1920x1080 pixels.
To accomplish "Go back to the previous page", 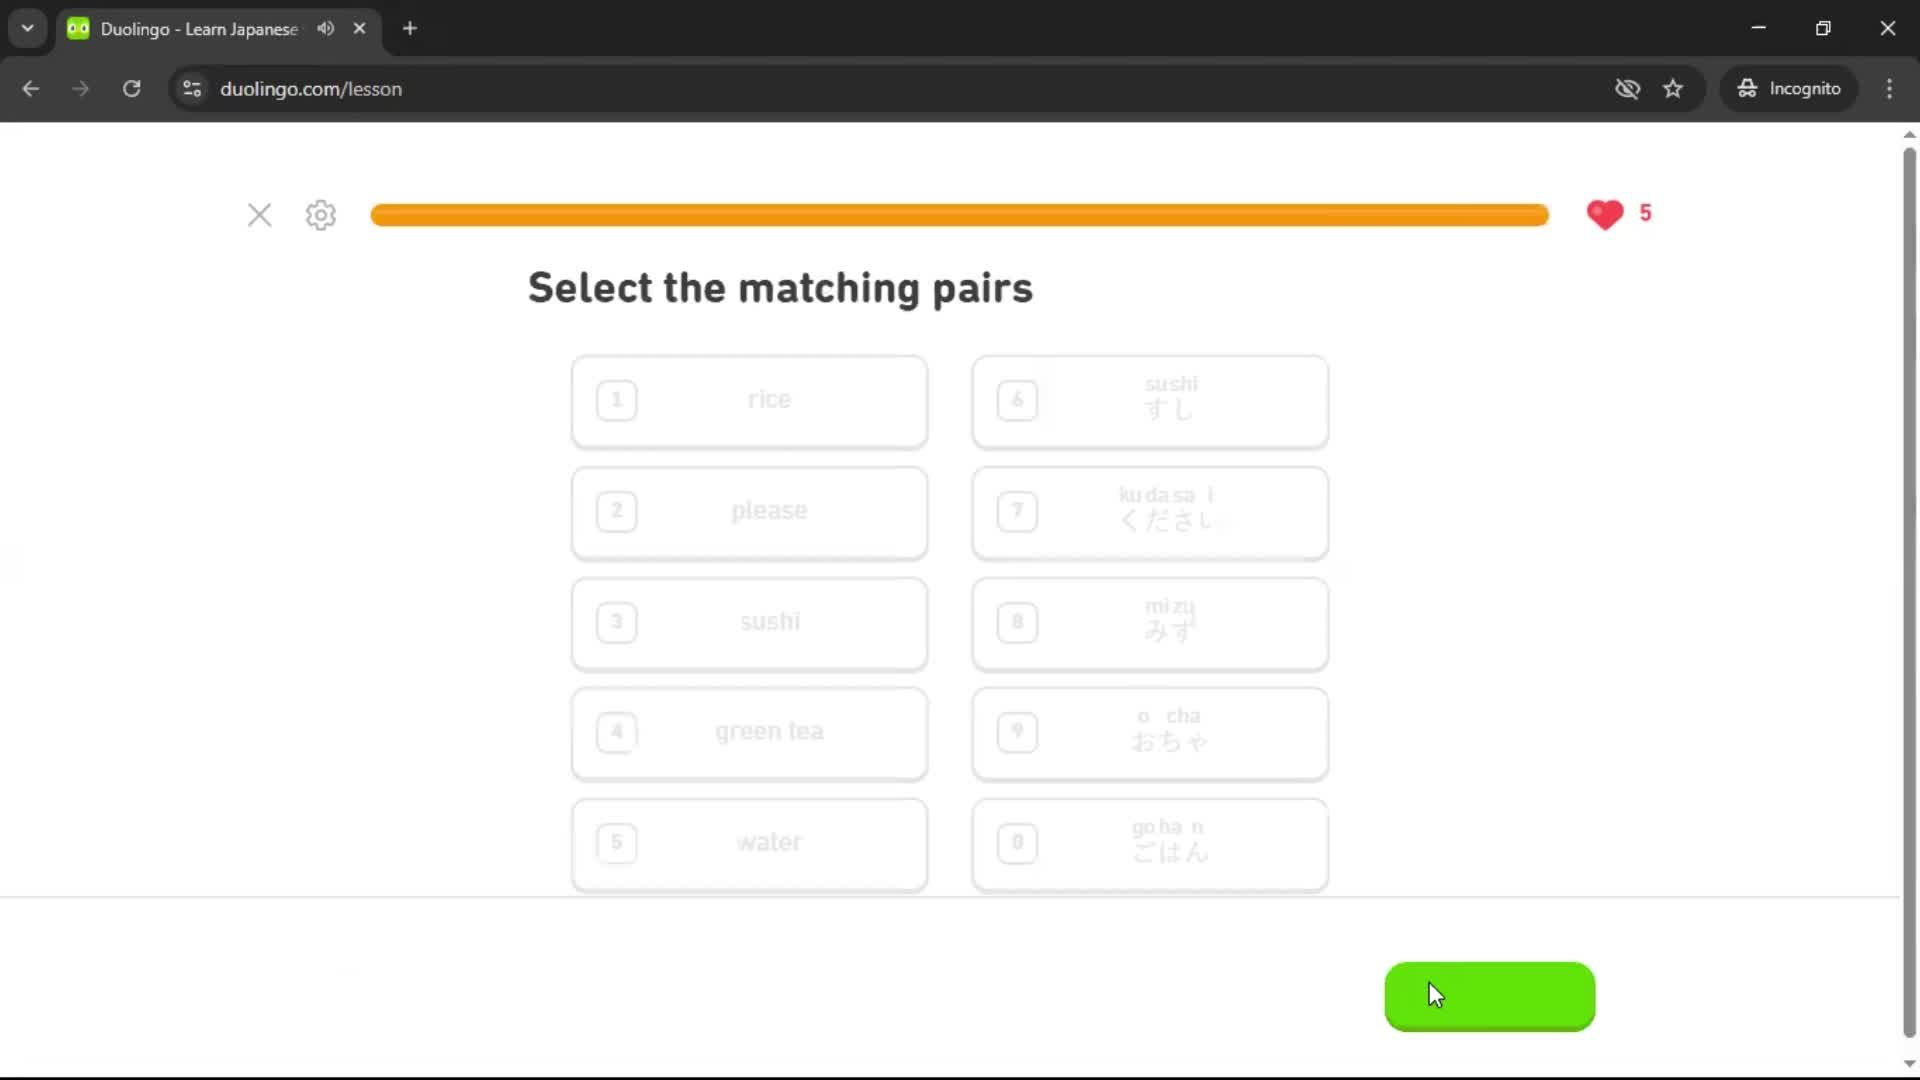I will 31,89.
